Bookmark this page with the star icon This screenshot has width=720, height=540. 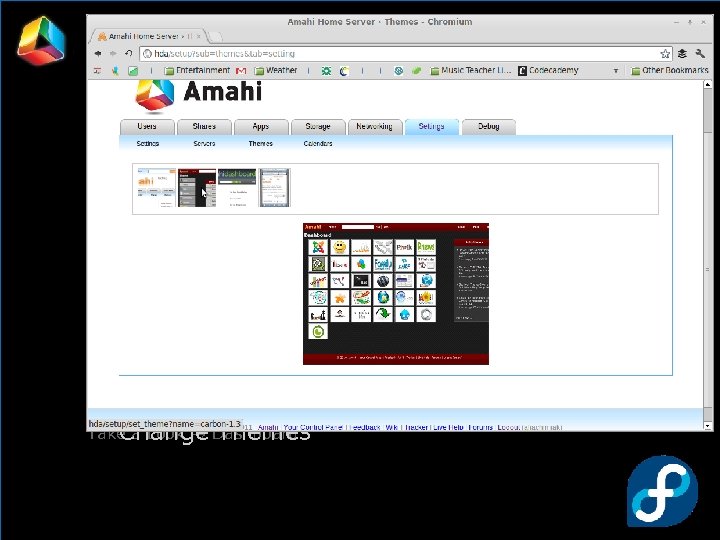(665, 54)
